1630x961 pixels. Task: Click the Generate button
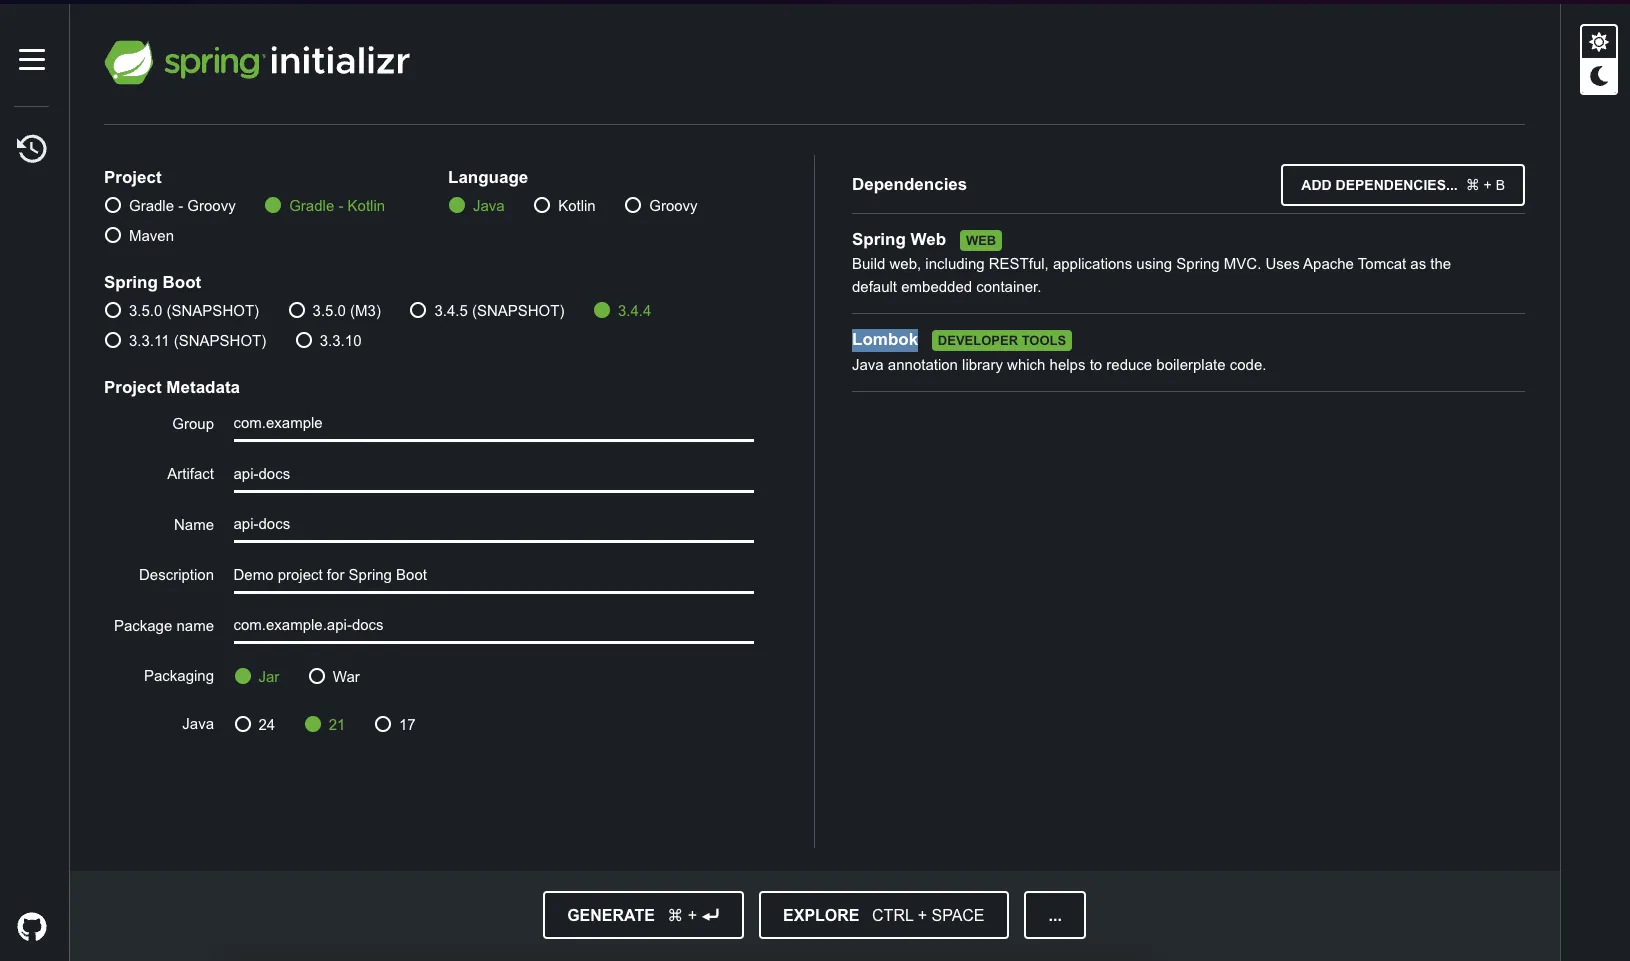point(643,915)
